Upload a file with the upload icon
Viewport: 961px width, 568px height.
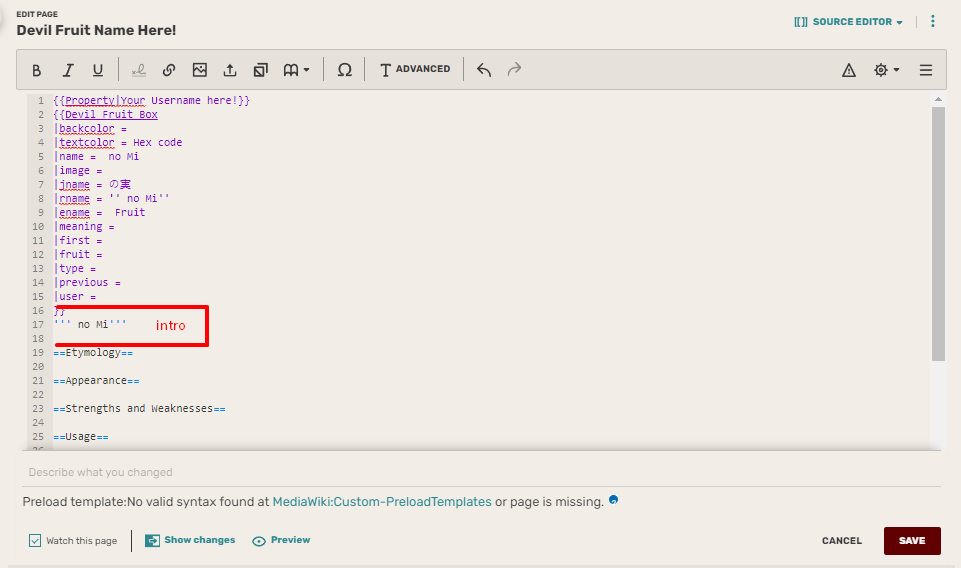(230, 70)
